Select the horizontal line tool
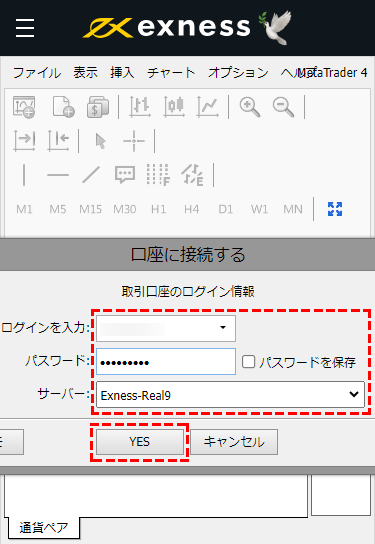Viewport: 375px width, 544px height. (58, 175)
